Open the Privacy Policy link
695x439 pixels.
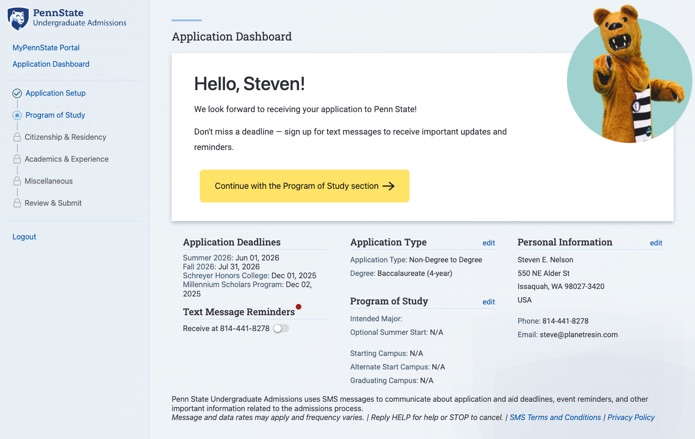(x=631, y=417)
